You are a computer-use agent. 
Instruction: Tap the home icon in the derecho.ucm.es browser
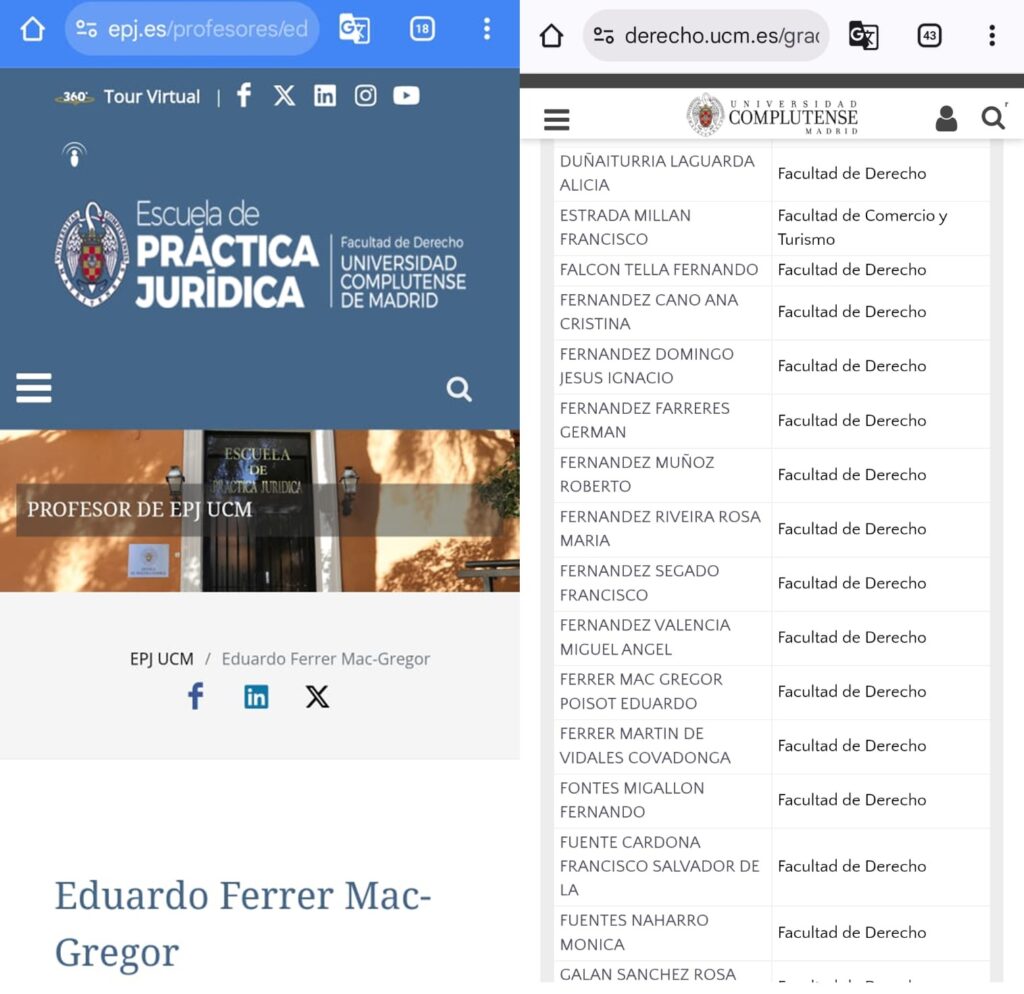552,35
